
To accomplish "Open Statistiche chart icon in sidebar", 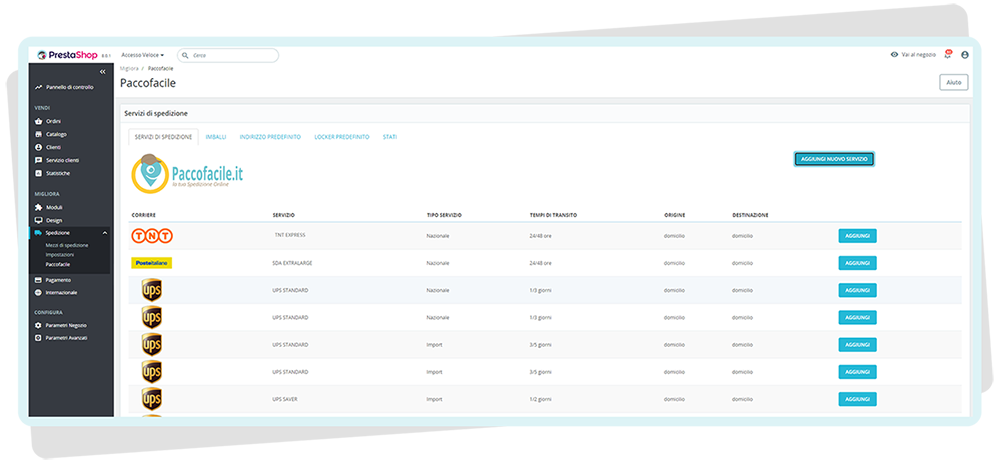I will (38, 174).
